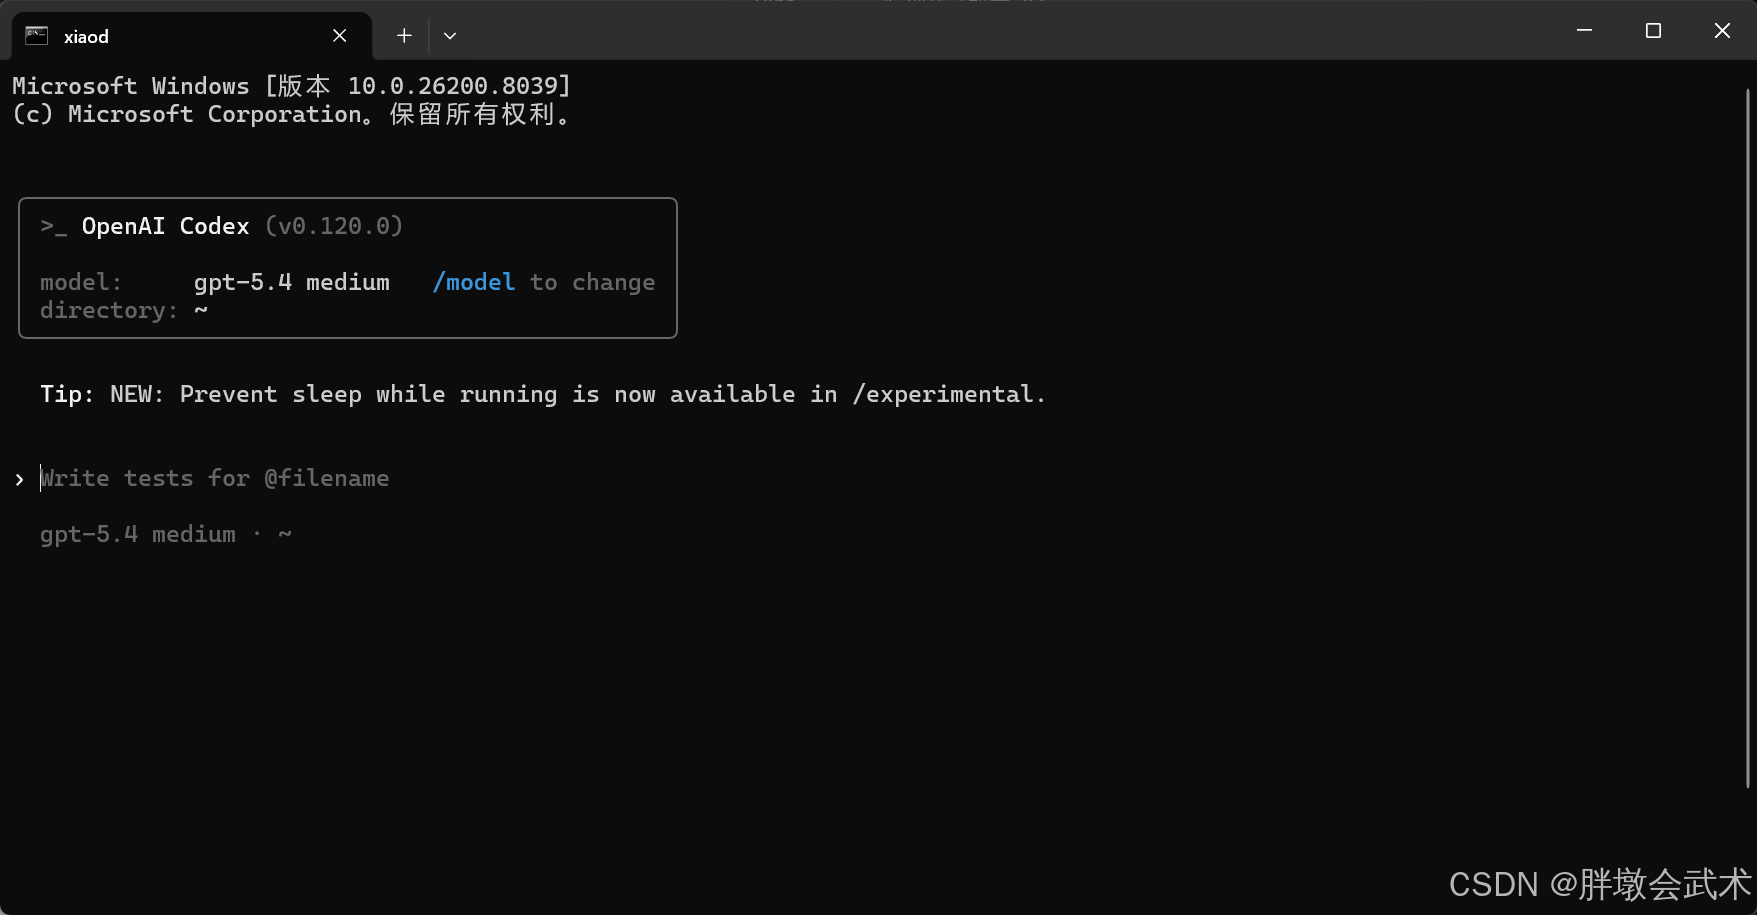Click the 'Microsoft Windows' version line
The width and height of the screenshot is (1757, 915).
pos(291,86)
